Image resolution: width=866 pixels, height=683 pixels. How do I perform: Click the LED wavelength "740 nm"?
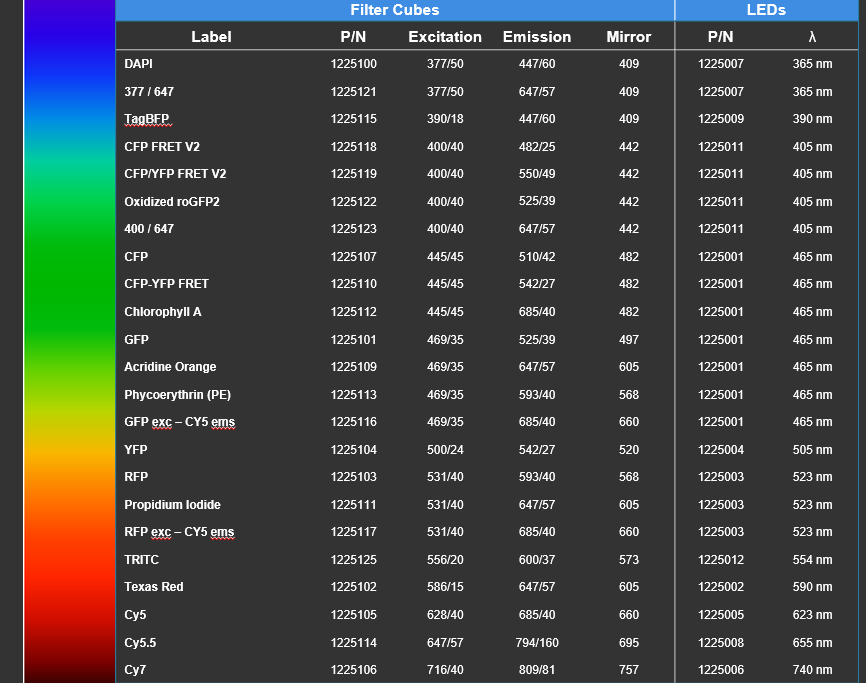(x=812, y=670)
